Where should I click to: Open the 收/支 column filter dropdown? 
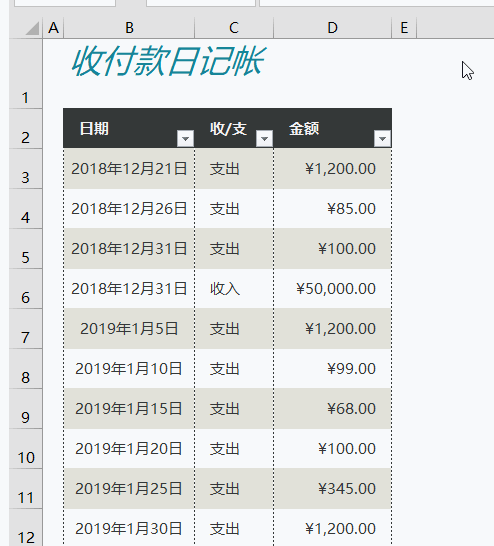pyautogui.click(x=264, y=139)
